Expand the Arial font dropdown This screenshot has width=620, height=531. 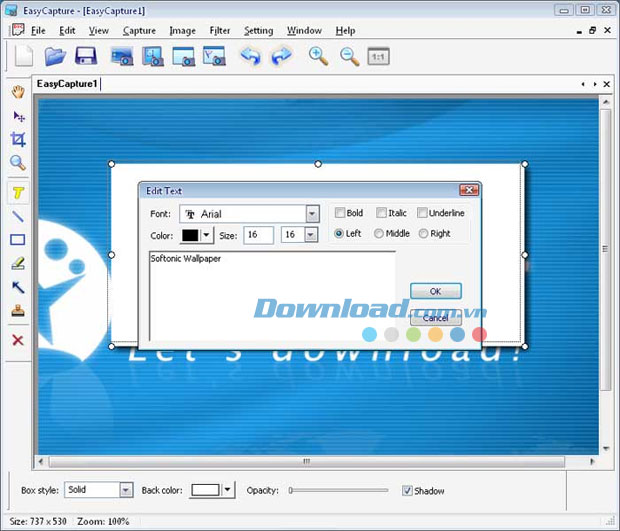click(312, 214)
